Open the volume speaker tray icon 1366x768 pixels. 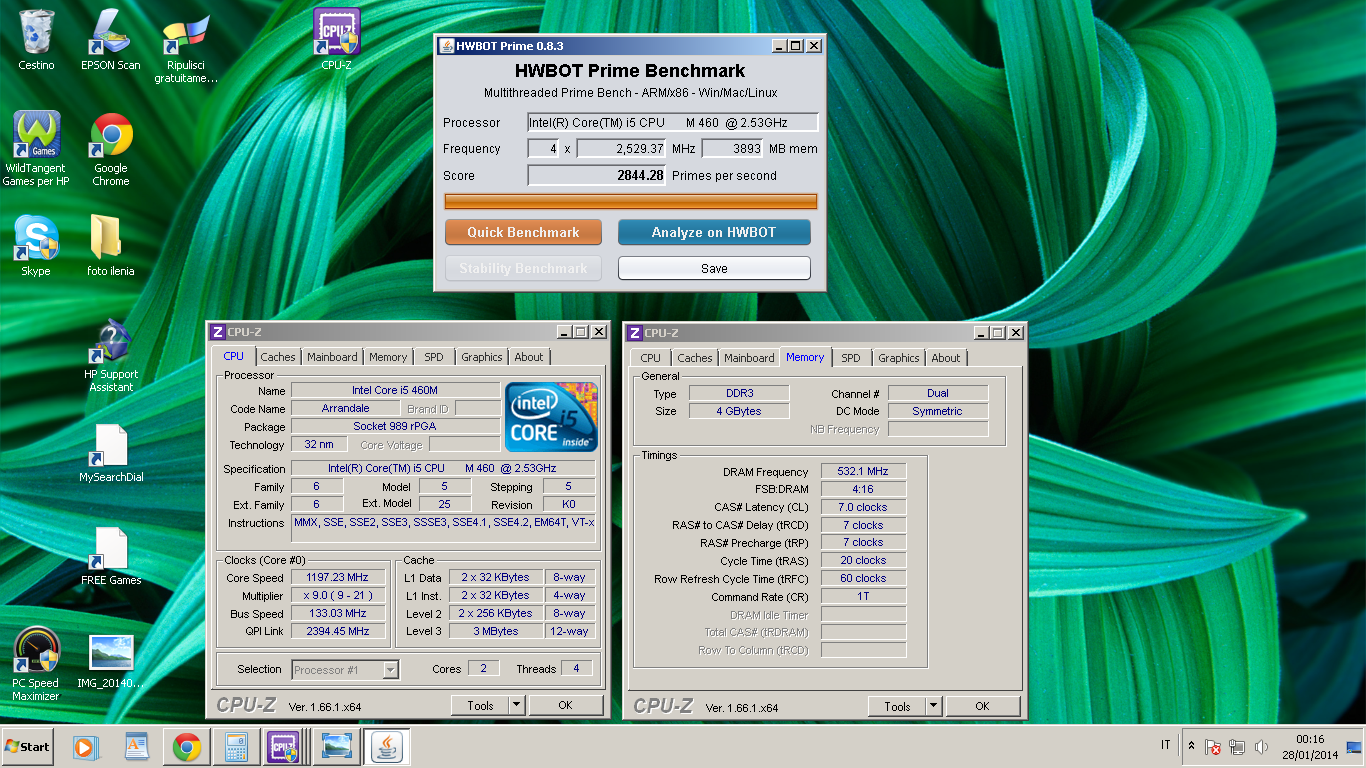coord(1261,747)
